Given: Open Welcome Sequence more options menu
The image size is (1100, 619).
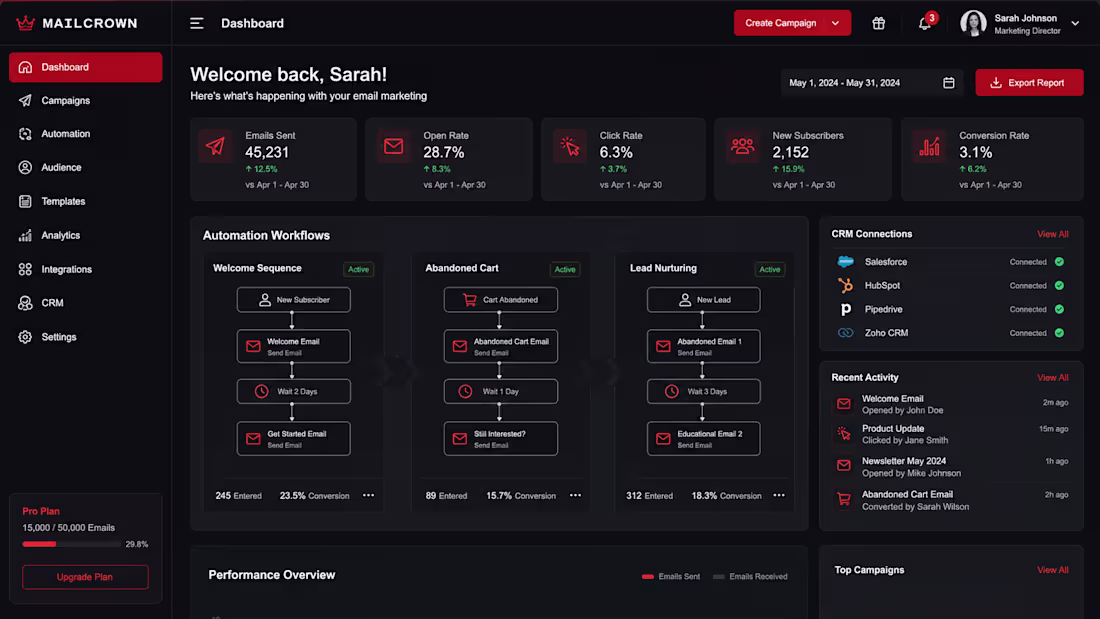Looking at the screenshot, I should pos(368,495).
